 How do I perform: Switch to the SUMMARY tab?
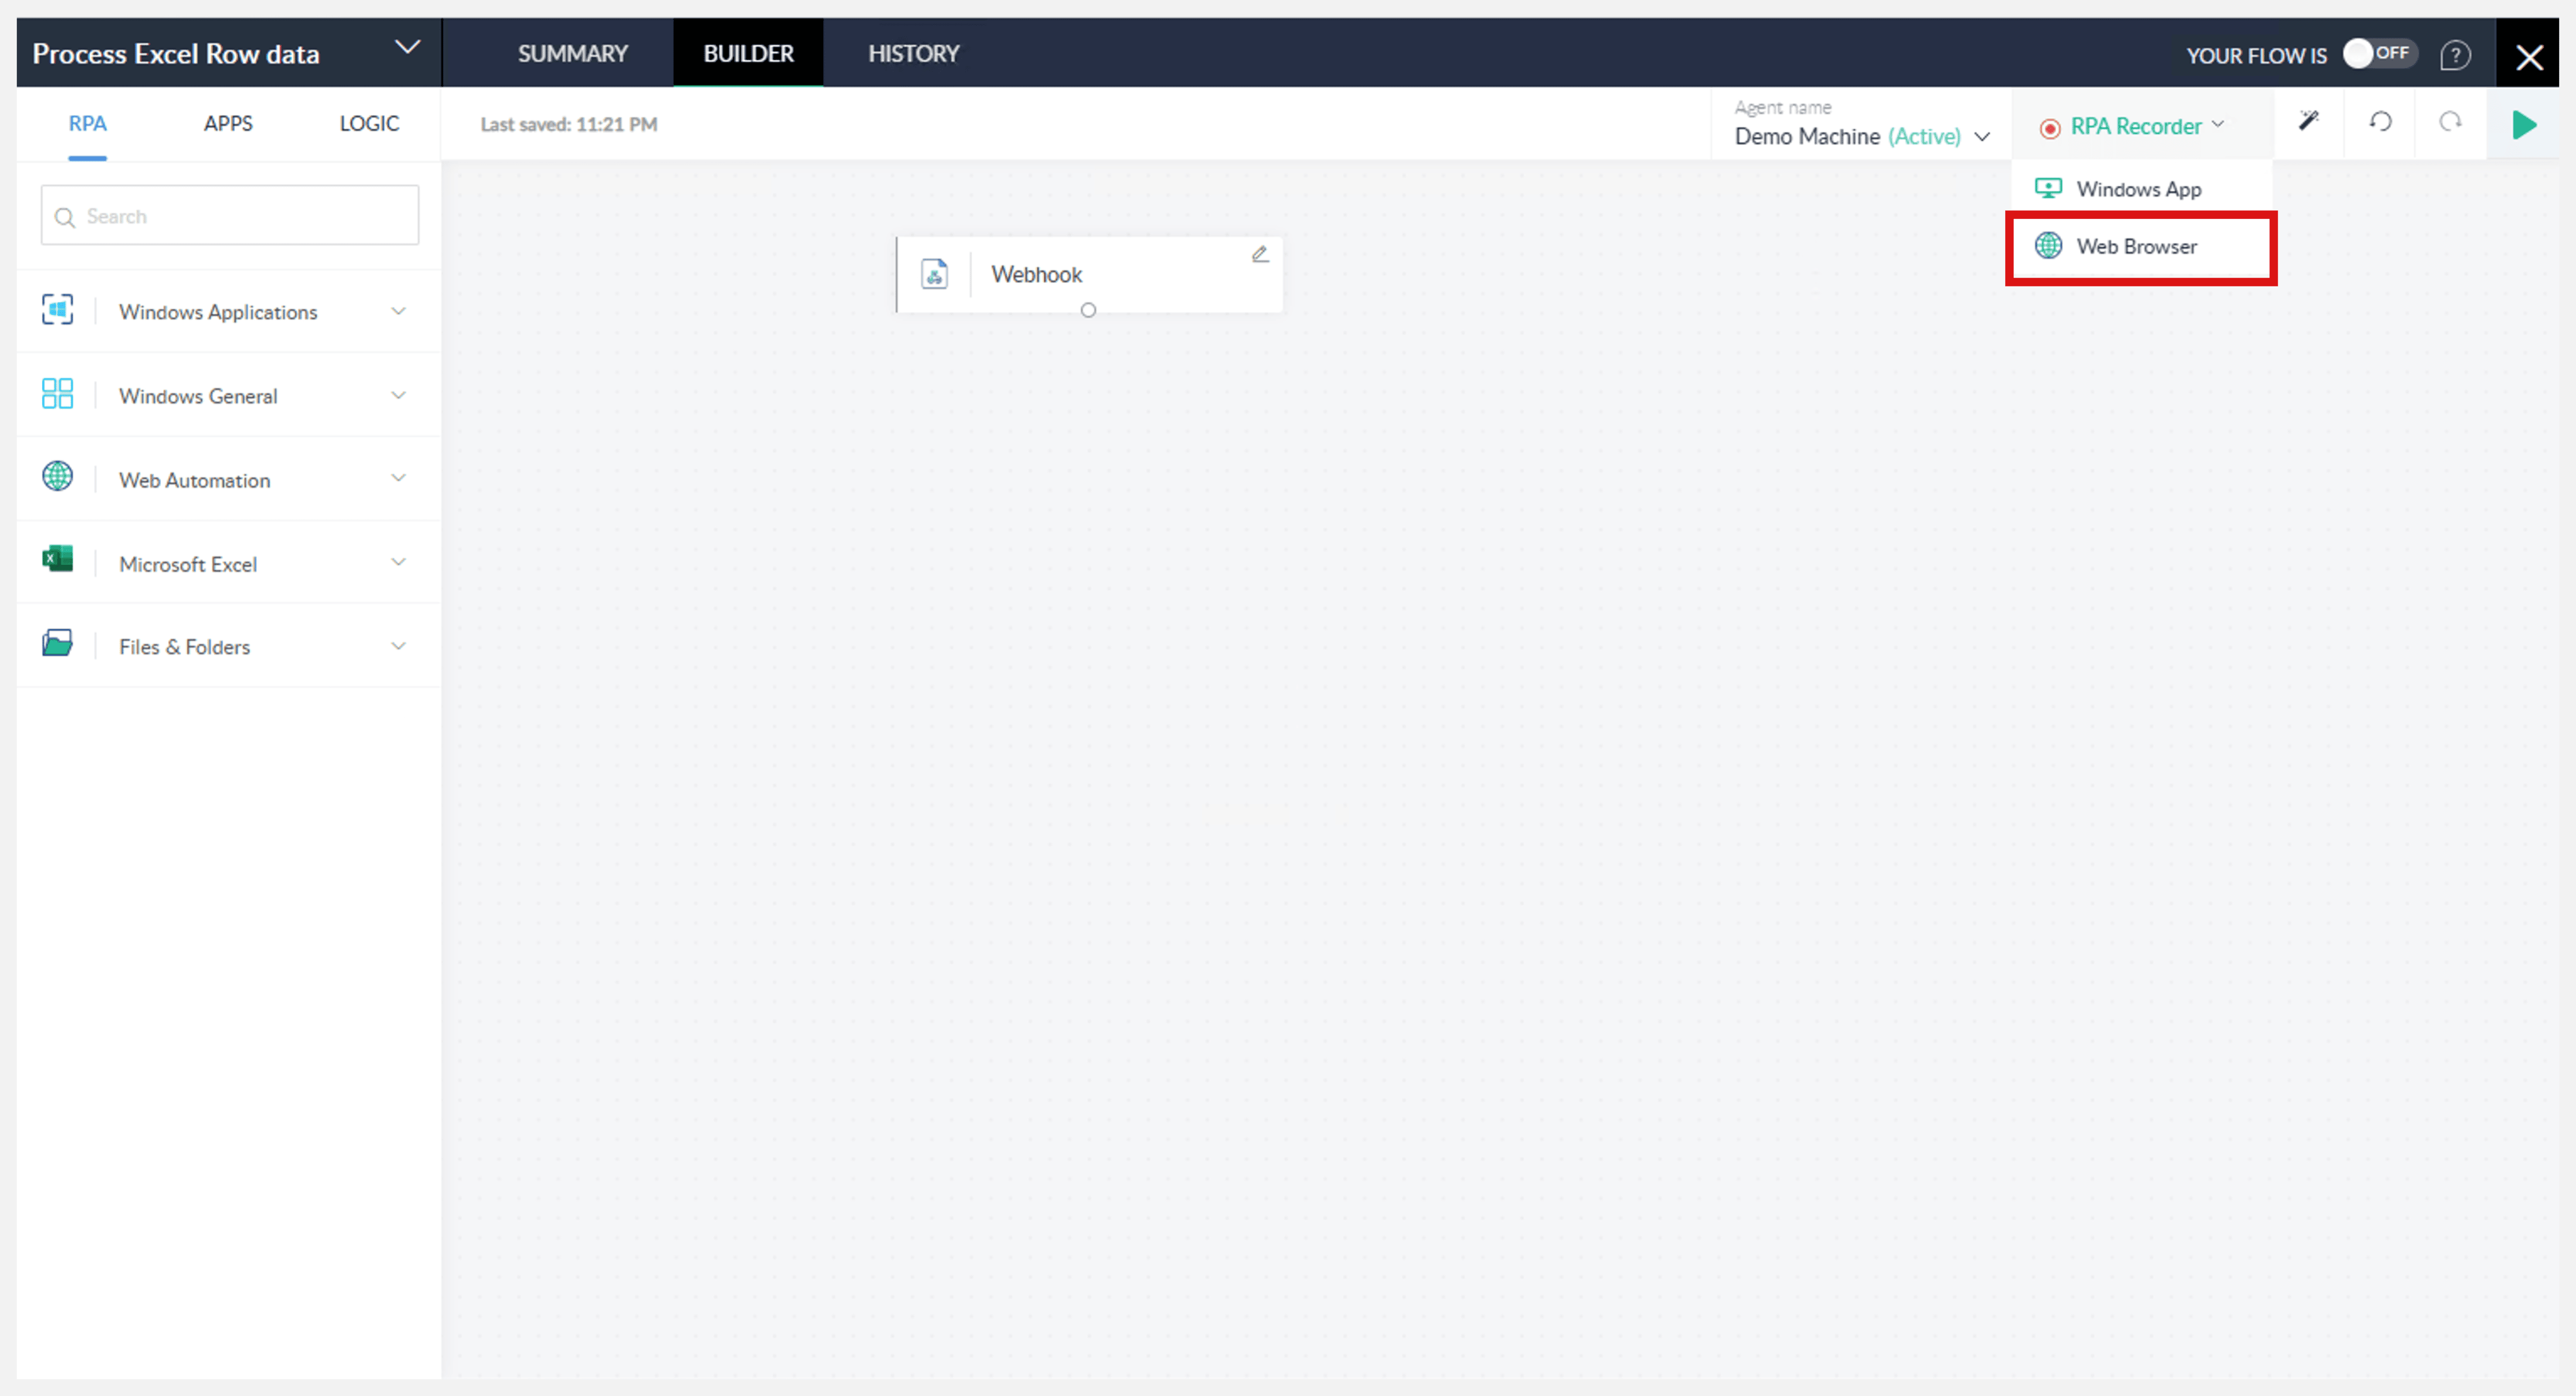point(572,53)
